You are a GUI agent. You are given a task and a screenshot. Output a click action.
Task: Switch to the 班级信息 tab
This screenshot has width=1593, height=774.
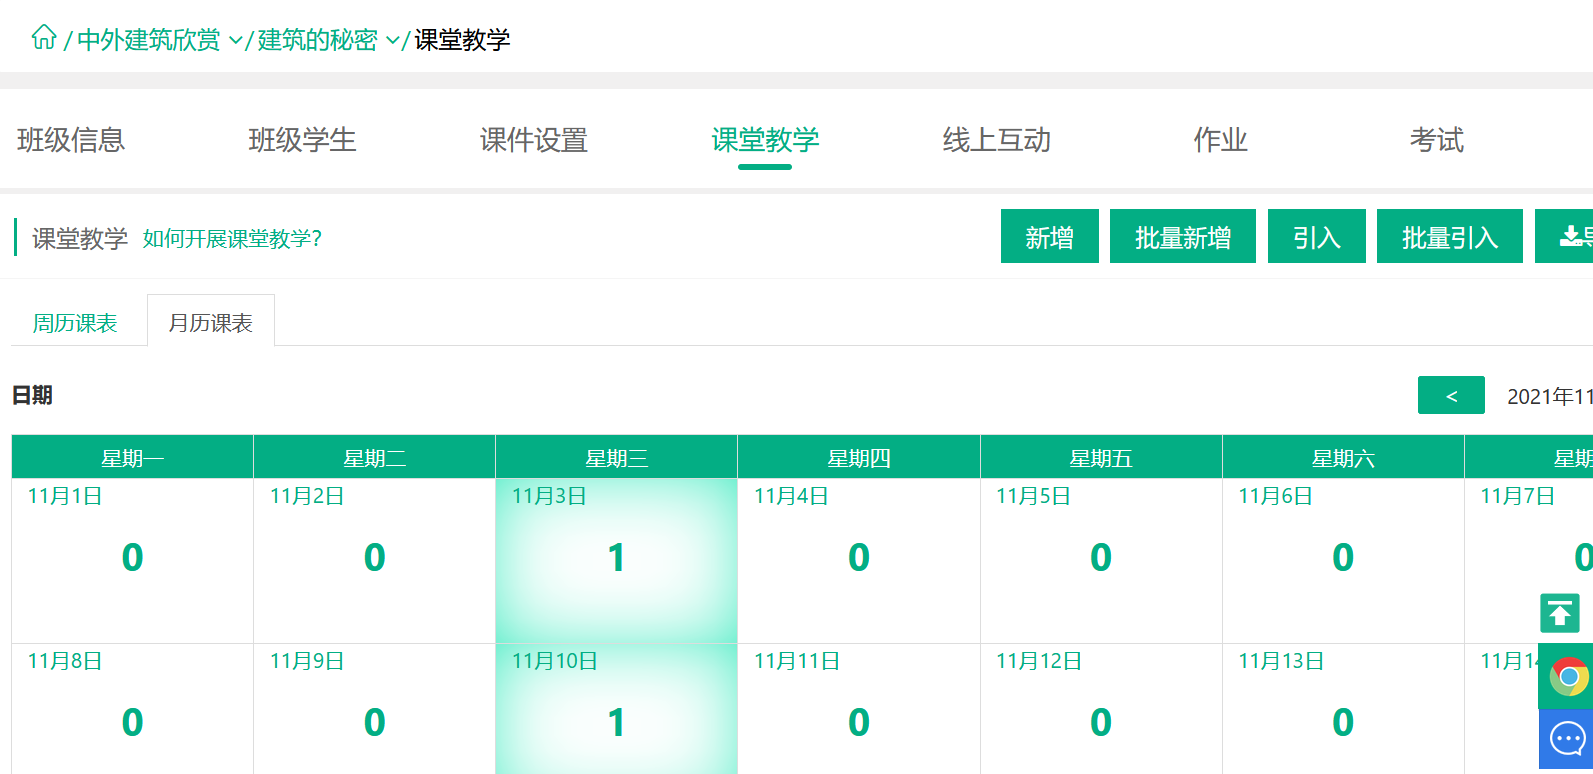71,140
